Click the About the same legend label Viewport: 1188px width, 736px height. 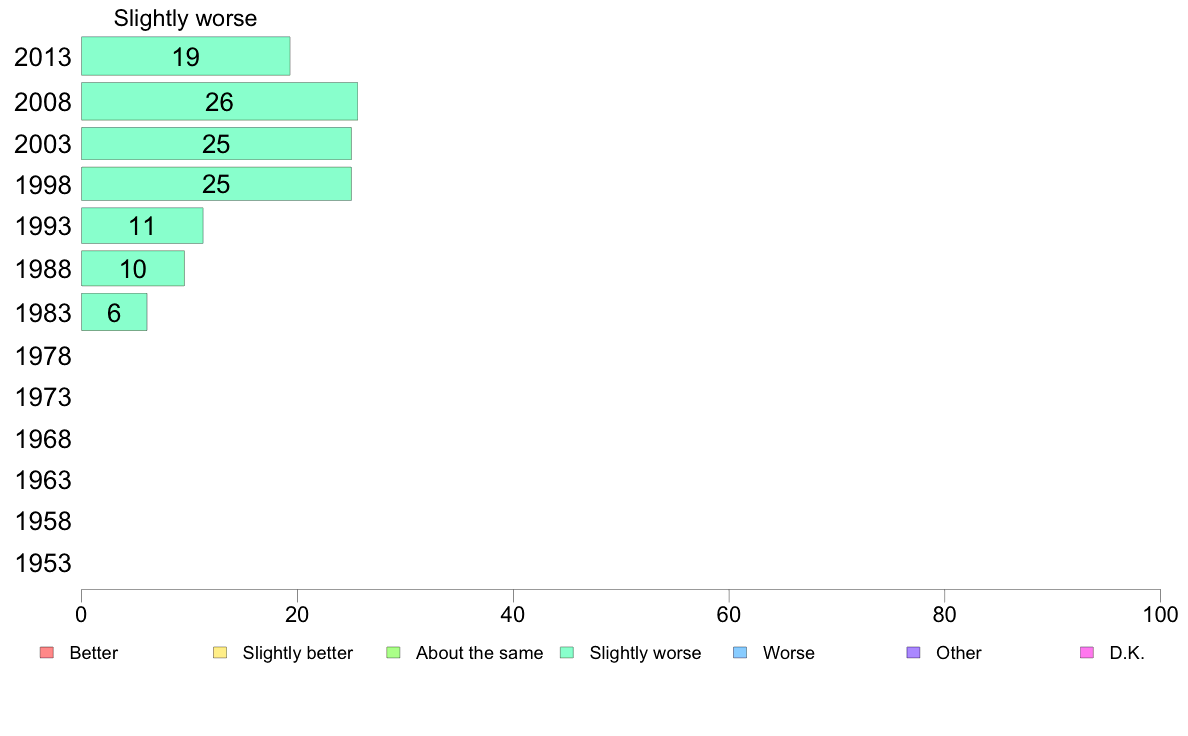tap(479, 653)
